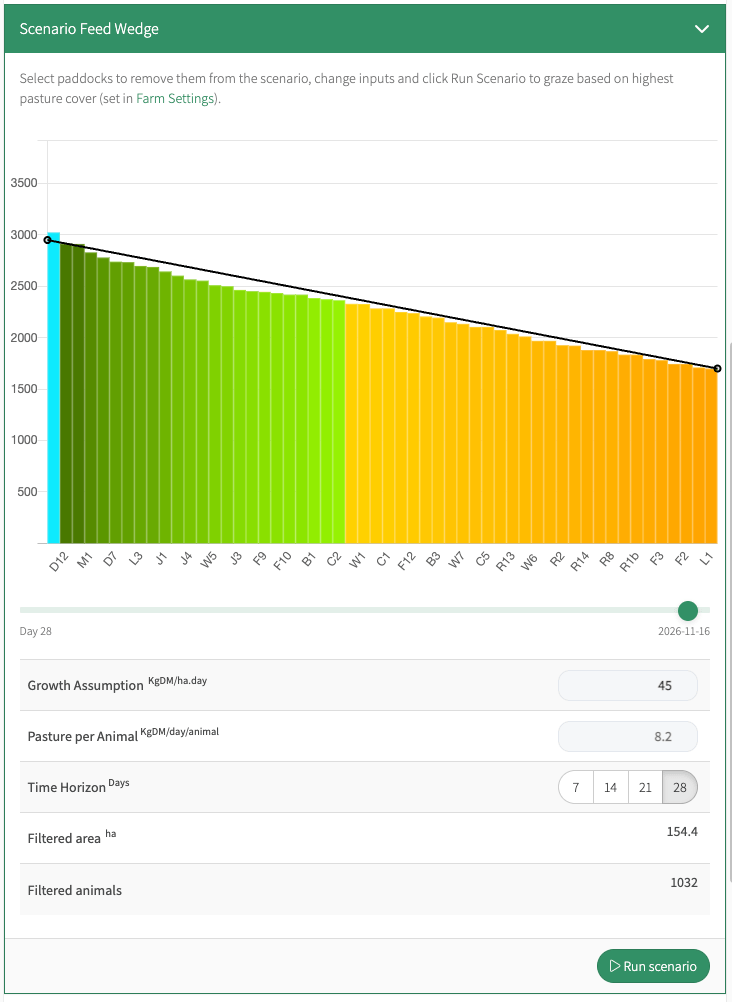The width and height of the screenshot is (732, 1002).
Task: Click the 2026-11-16 date label
Action: click(683, 631)
